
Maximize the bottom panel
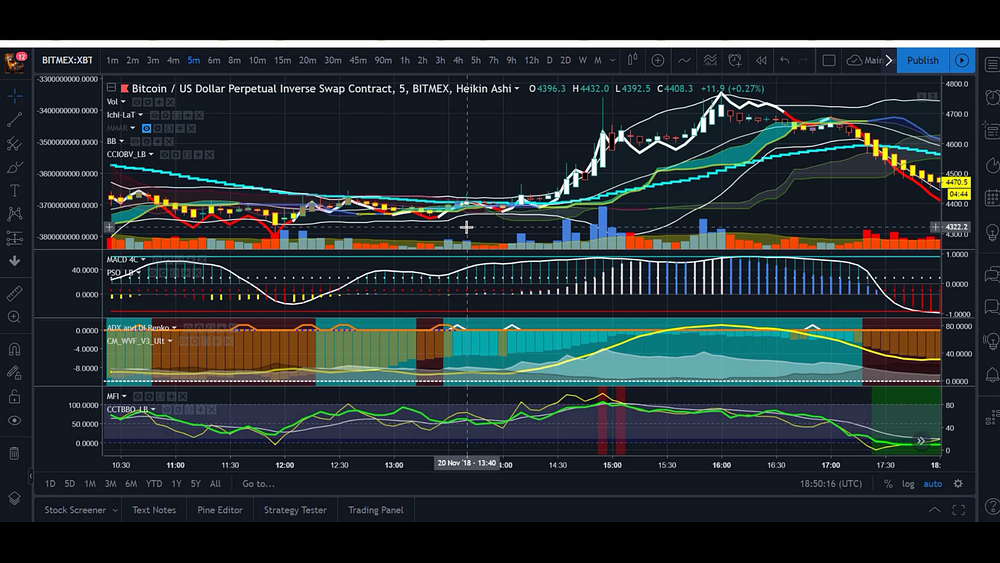[x=958, y=510]
